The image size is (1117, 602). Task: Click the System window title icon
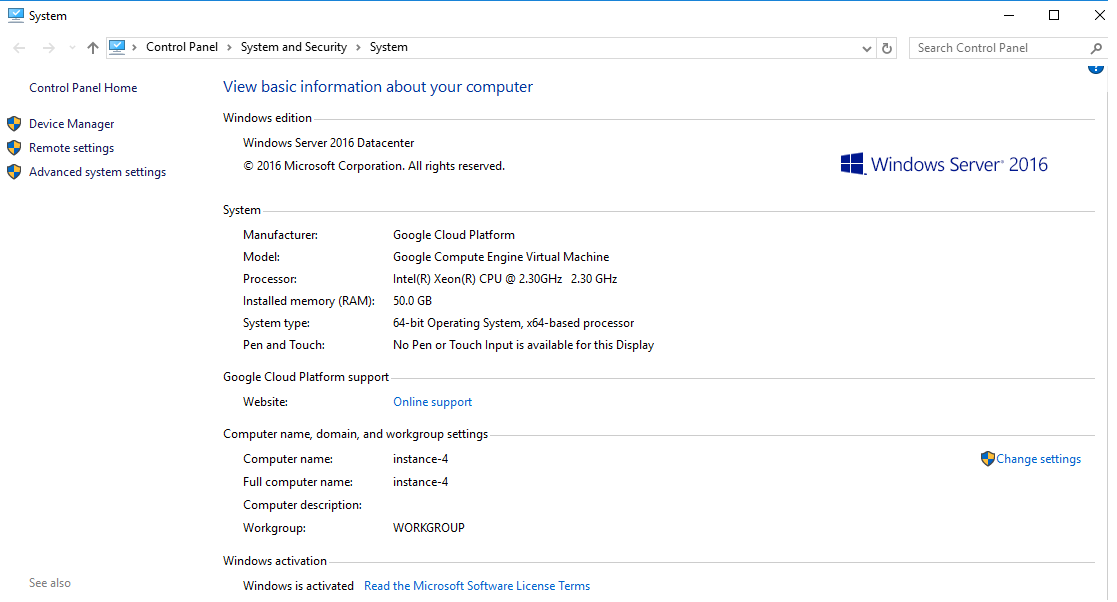[16, 15]
